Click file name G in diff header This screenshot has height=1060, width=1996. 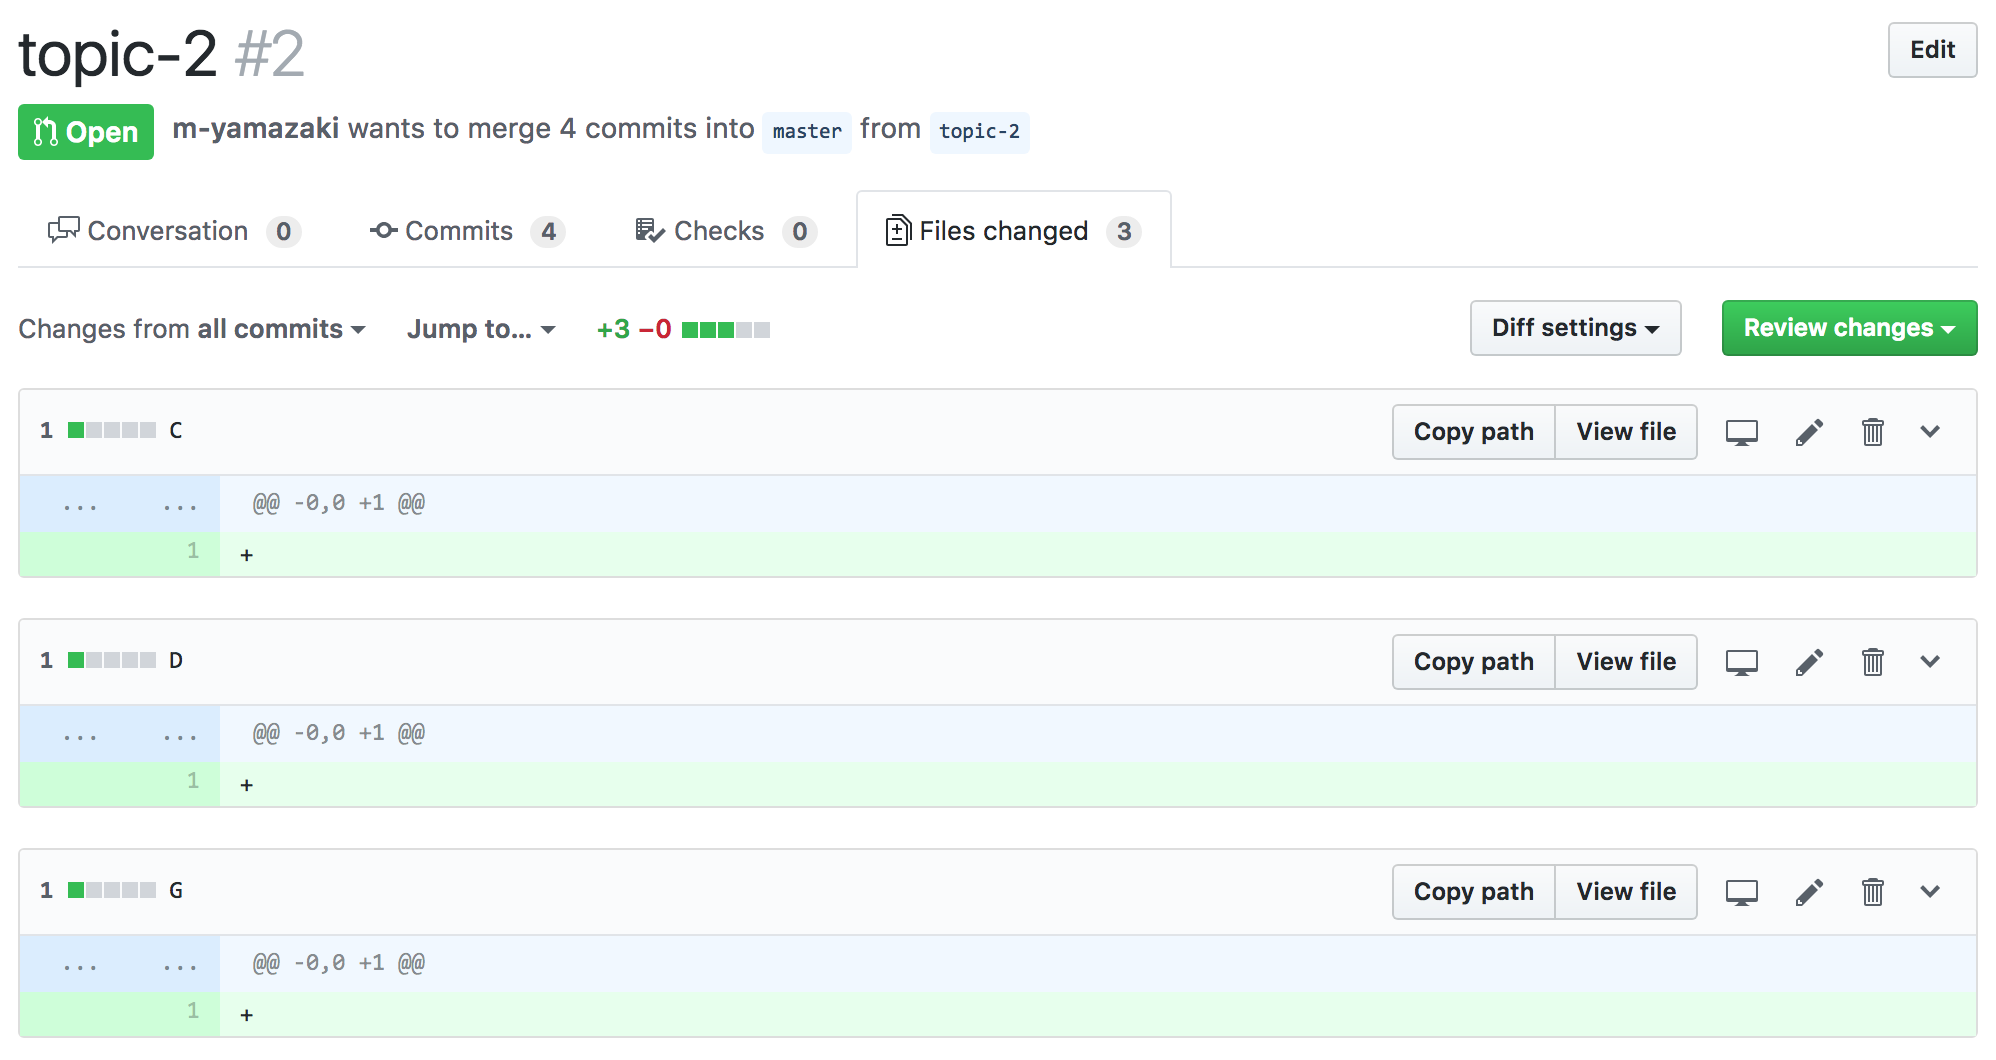click(176, 891)
